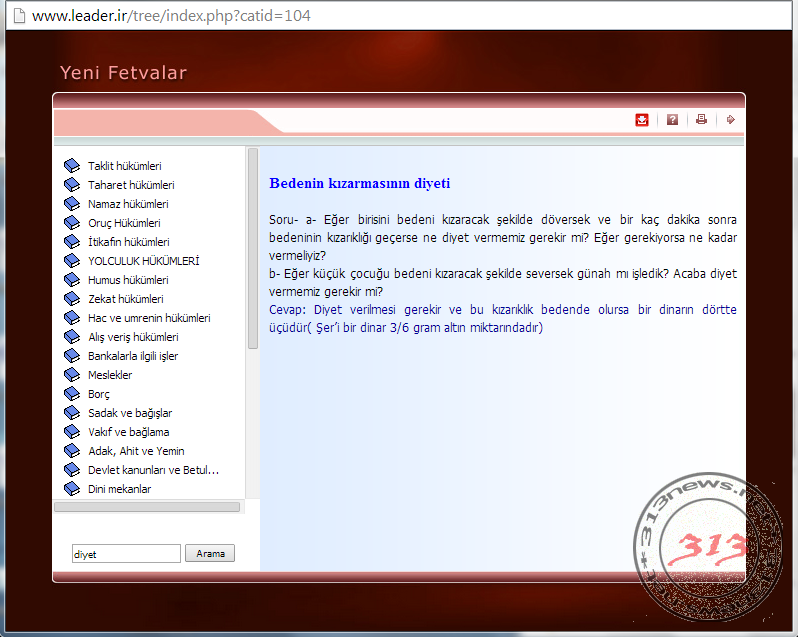The height and width of the screenshot is (637, 798).
Task: Open Vakıf ve bağlama category
Action: pyautogui.click(x=129, y=432)
